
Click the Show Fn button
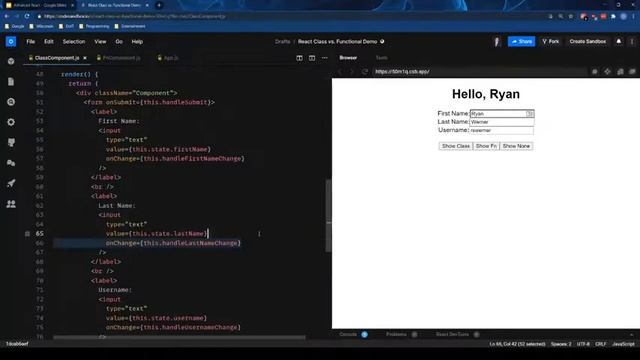(x=486, y=146)
